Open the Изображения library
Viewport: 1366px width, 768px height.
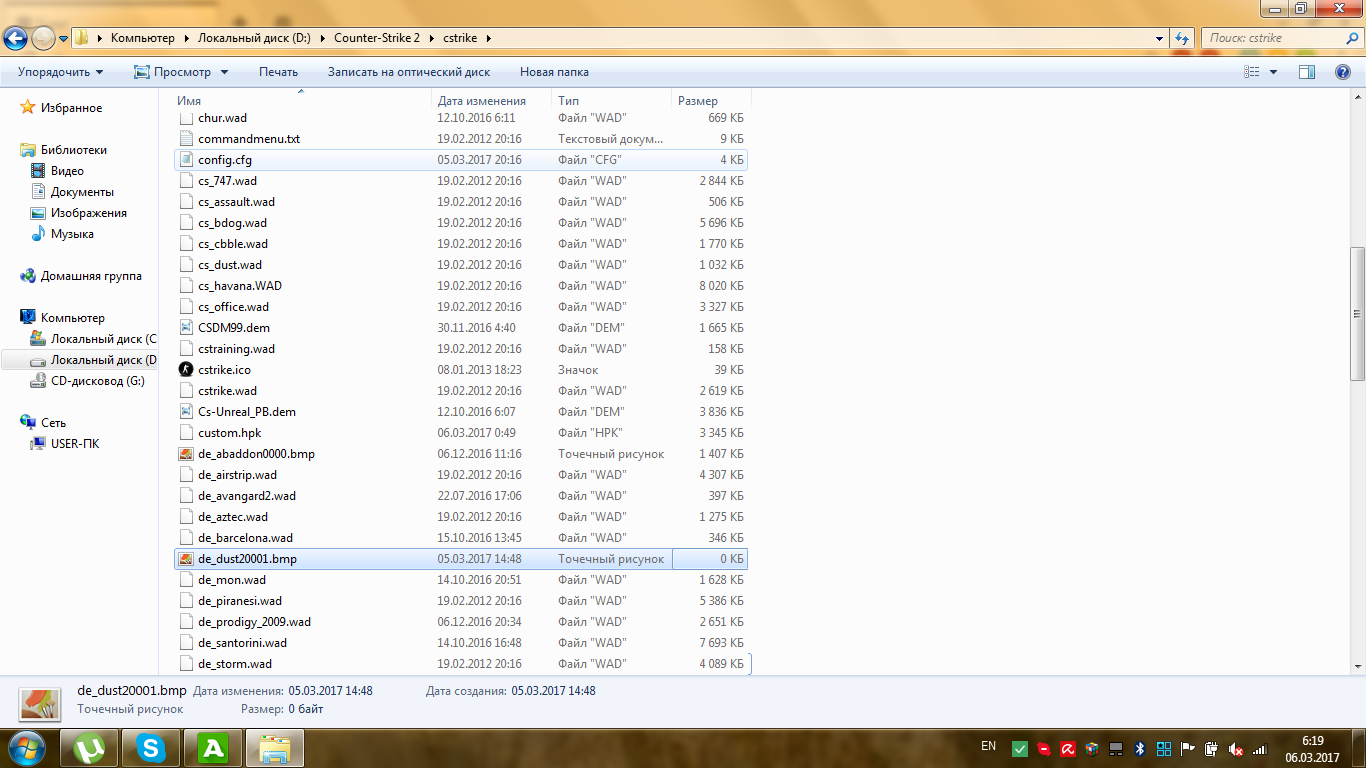point(88,213)
